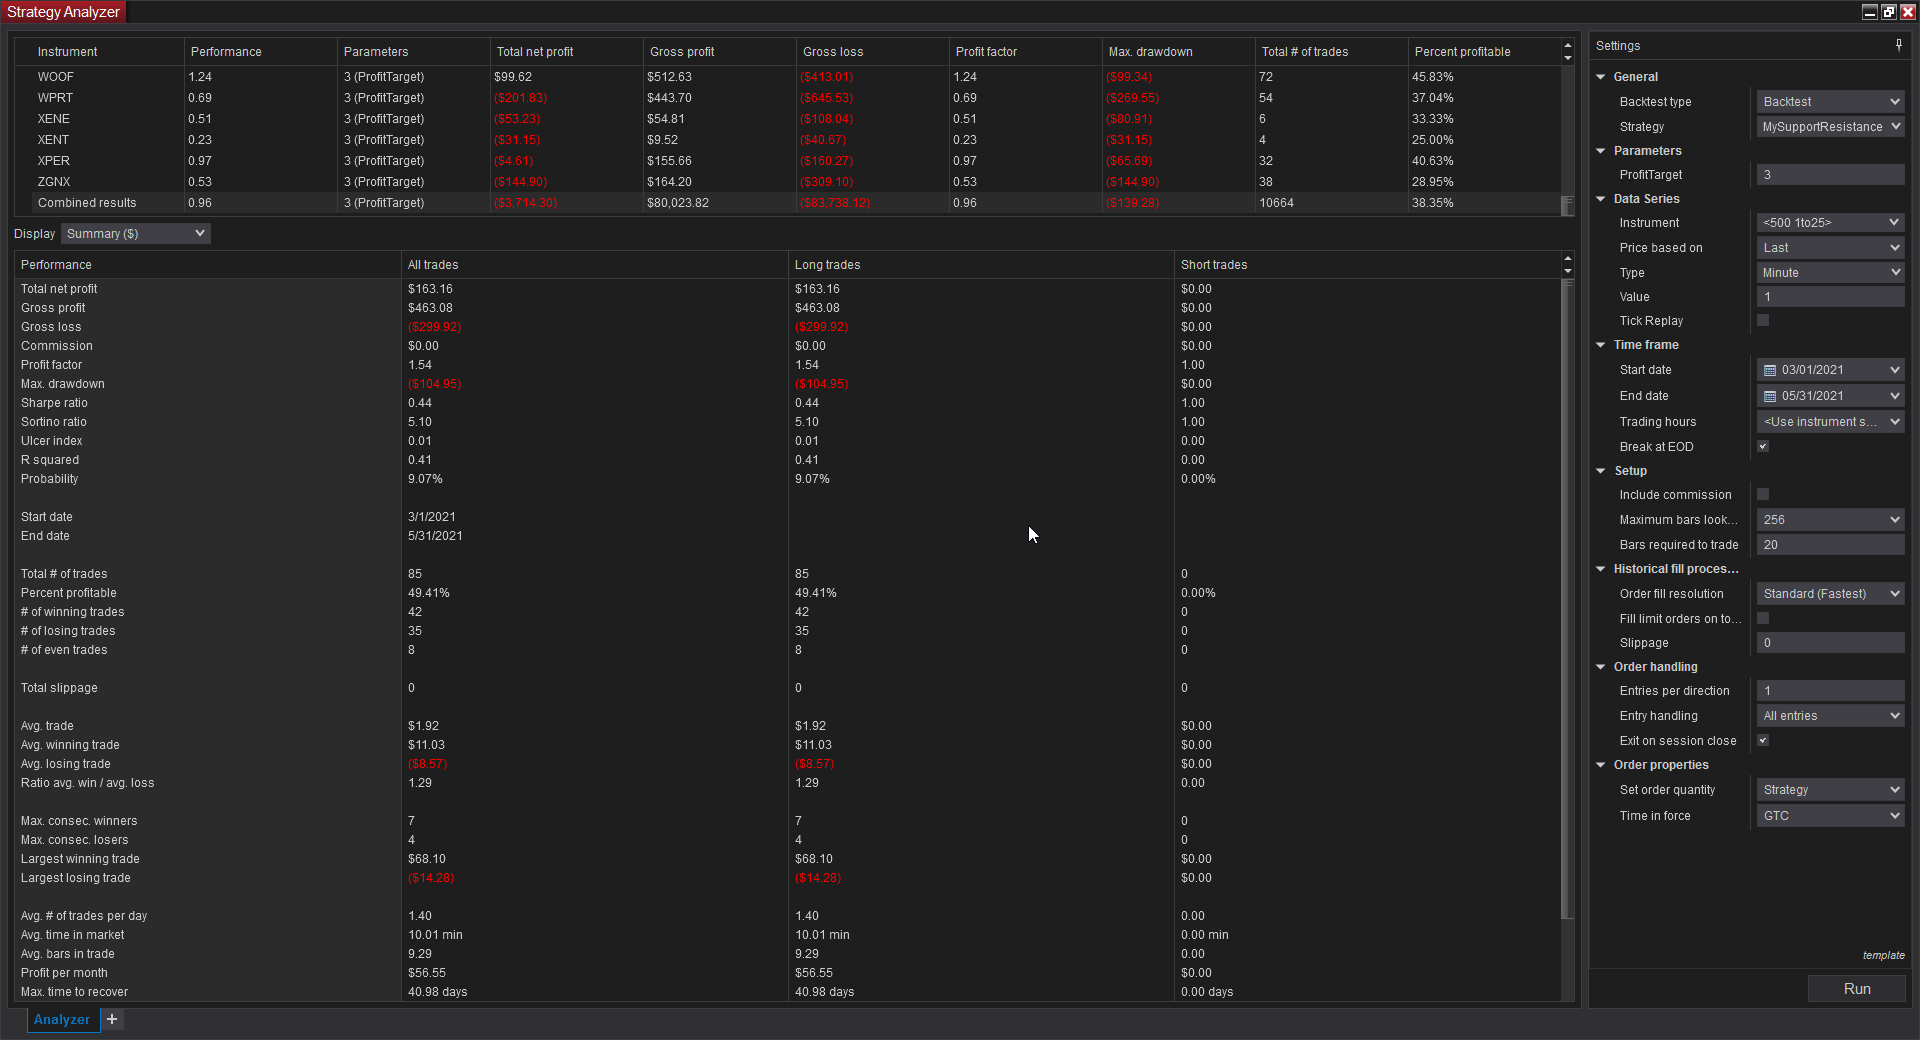Screen dimensions: 1920x1040
Task: Switch to the Analyzer tab
Action: pos(62,1019)
